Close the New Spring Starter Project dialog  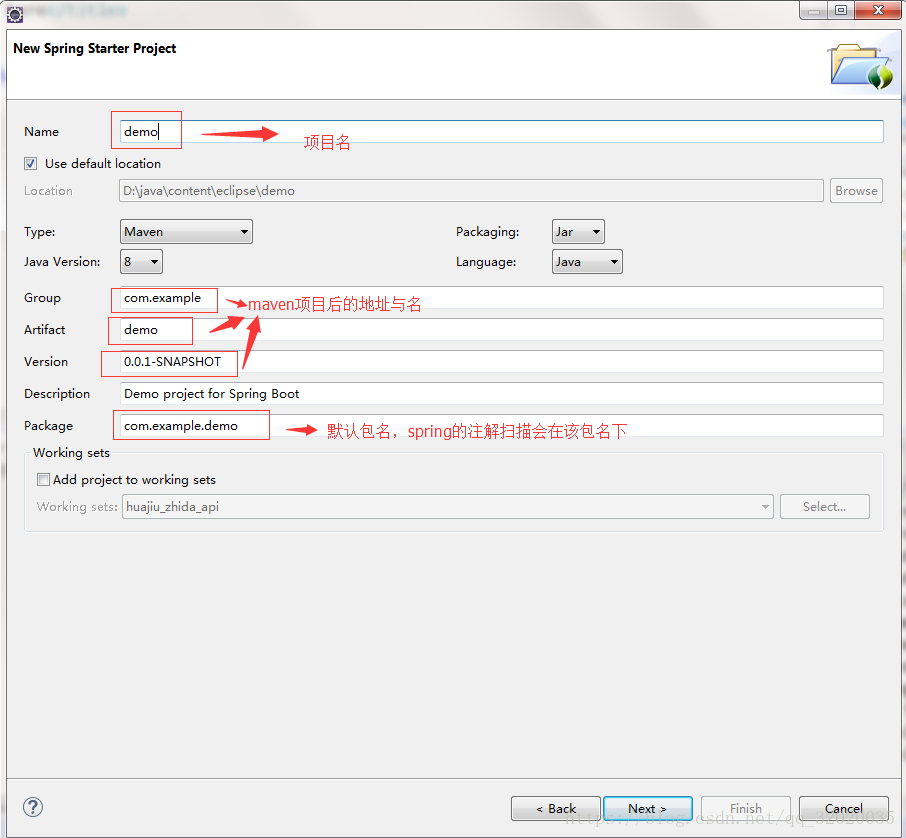pos(878,10)
